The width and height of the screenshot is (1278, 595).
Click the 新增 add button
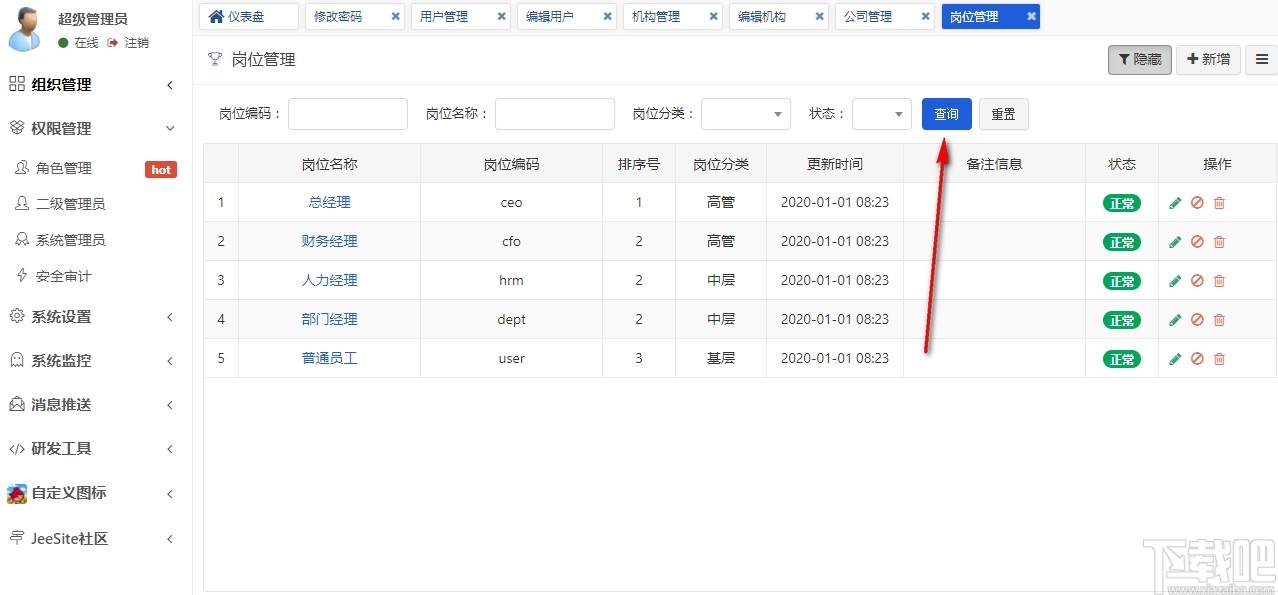1208,60
